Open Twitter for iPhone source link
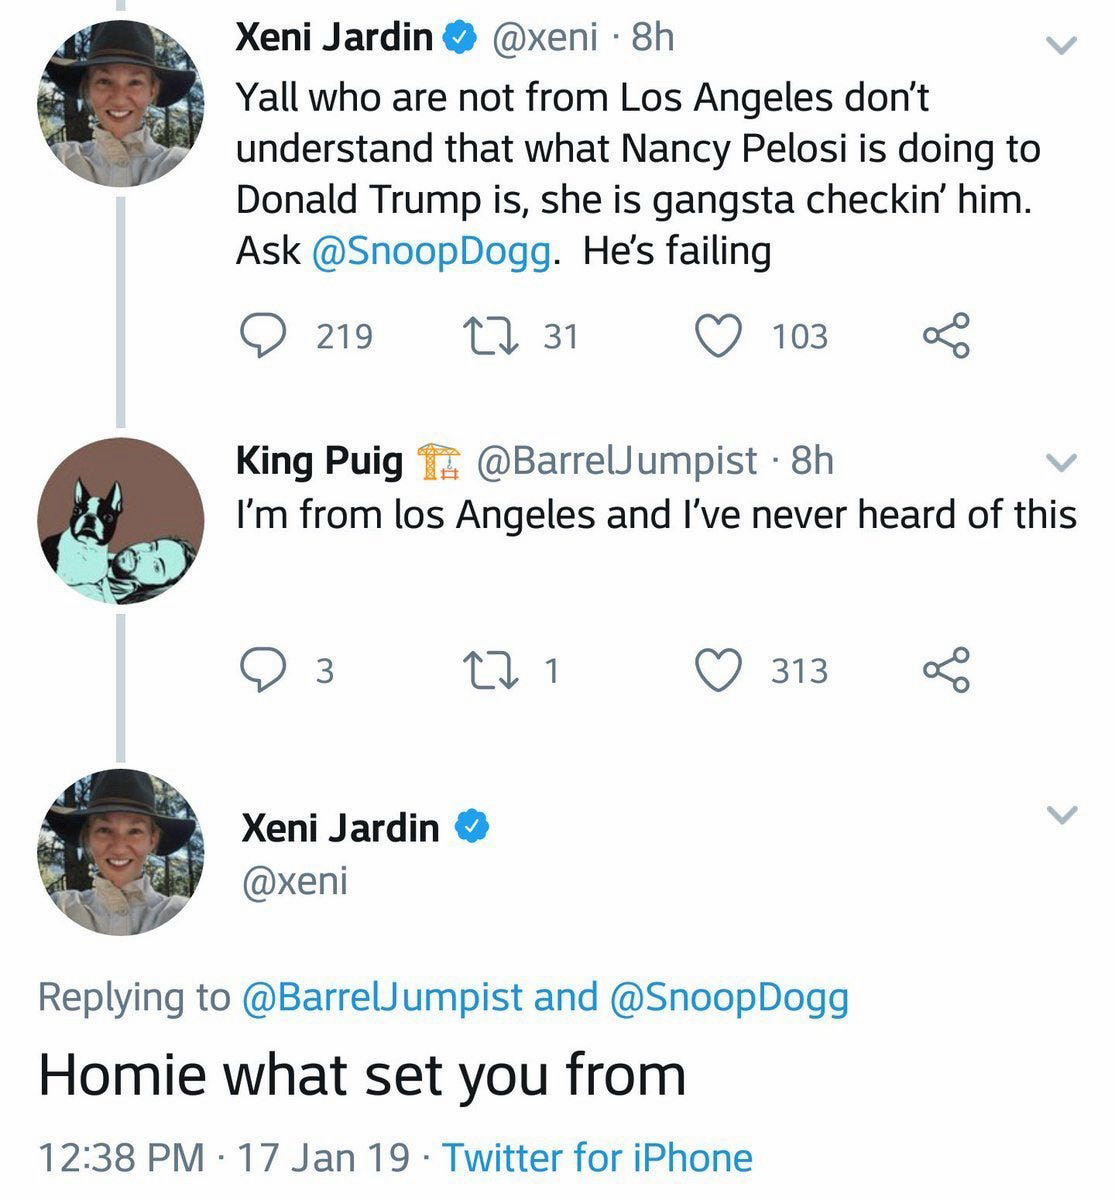 (x=597, y=1157)
